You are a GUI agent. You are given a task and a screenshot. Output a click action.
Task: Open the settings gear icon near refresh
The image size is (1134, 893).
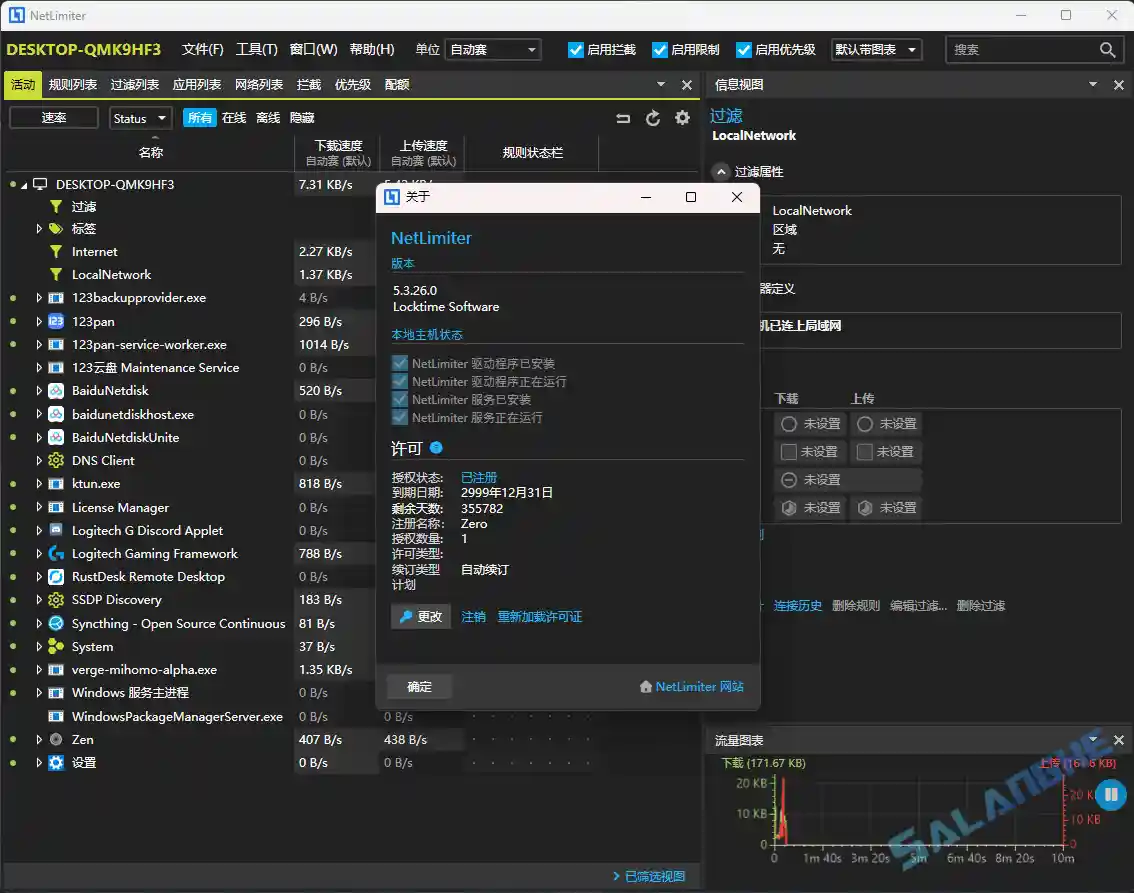tap(683, 117)
